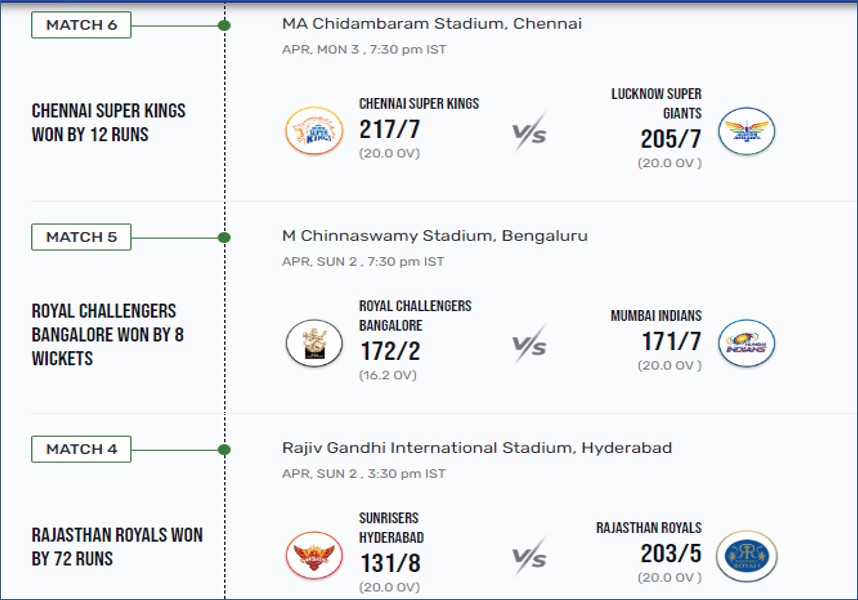Click the MATCH 4 label box

click(81, 449)
